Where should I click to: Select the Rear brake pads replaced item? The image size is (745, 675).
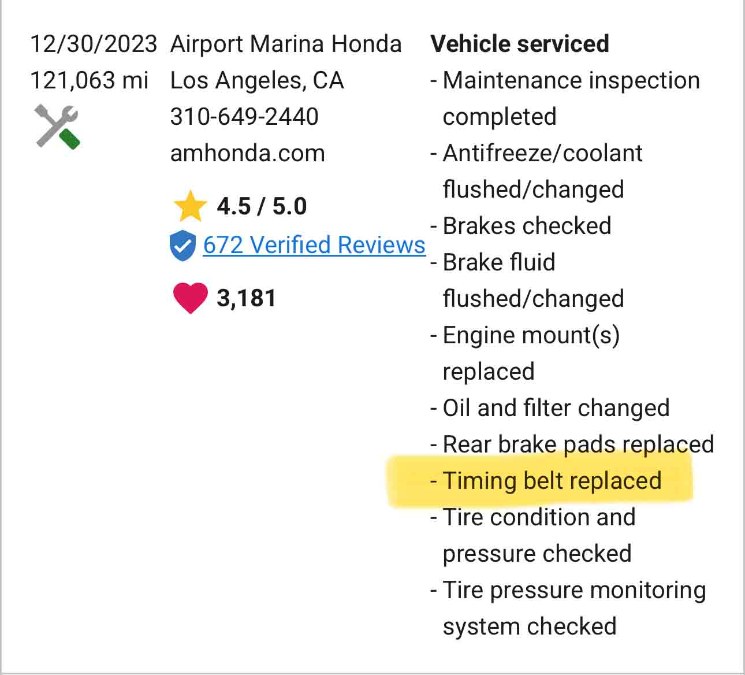[572, 445]
